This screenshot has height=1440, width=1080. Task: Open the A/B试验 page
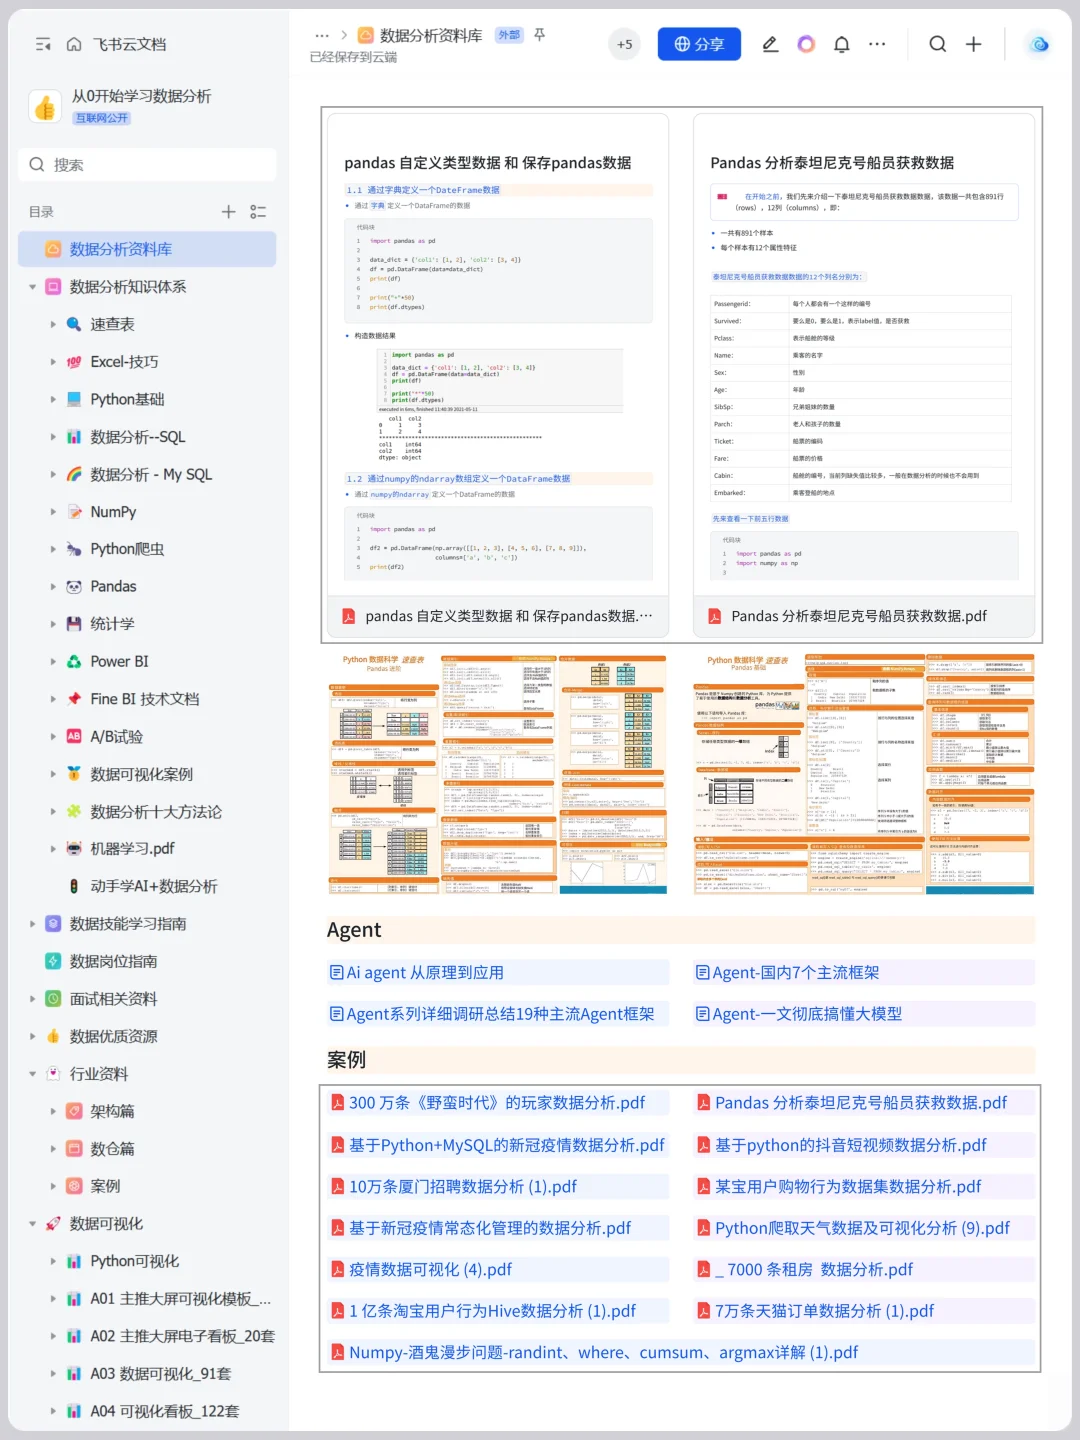116,736
